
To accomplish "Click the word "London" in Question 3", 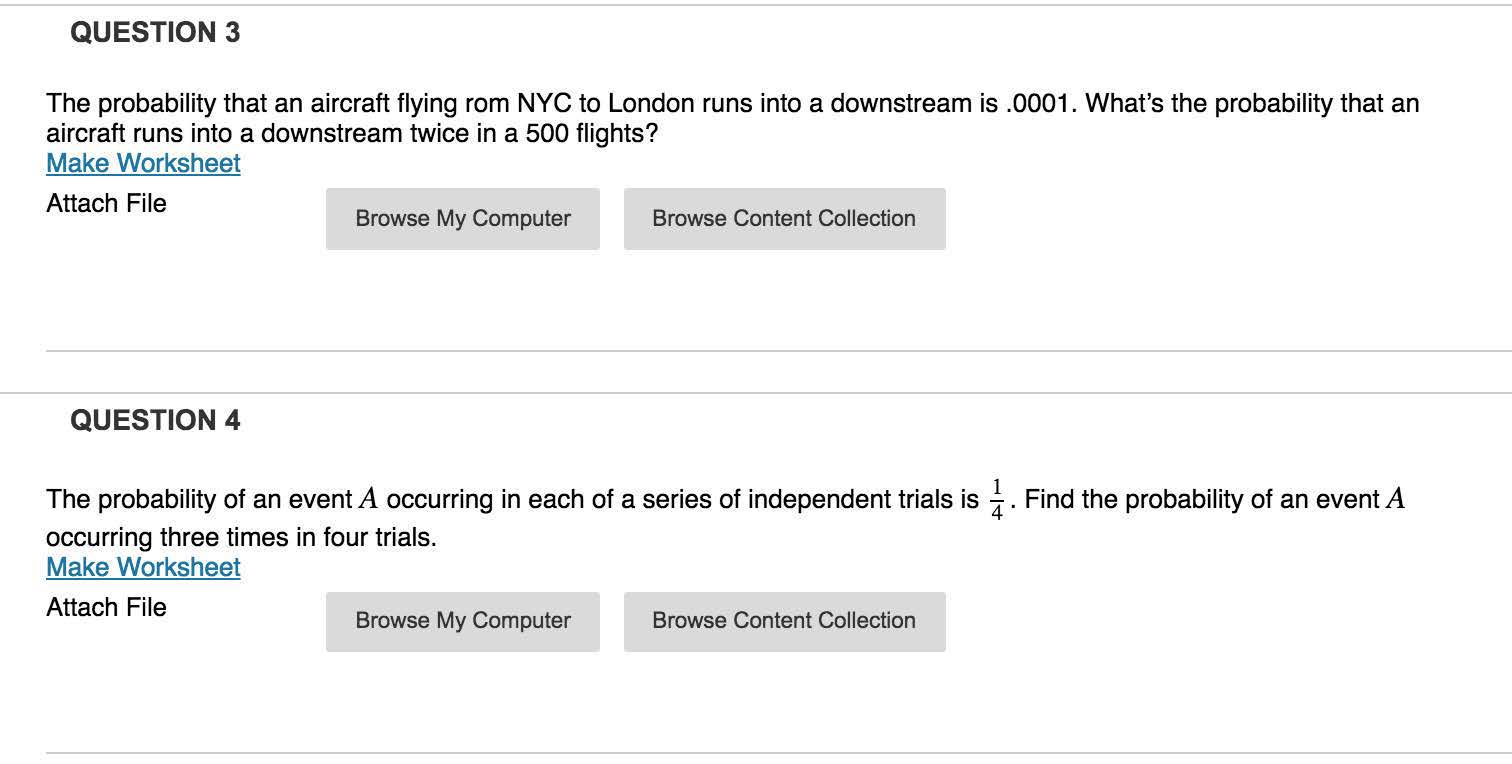I will (650, 104).
